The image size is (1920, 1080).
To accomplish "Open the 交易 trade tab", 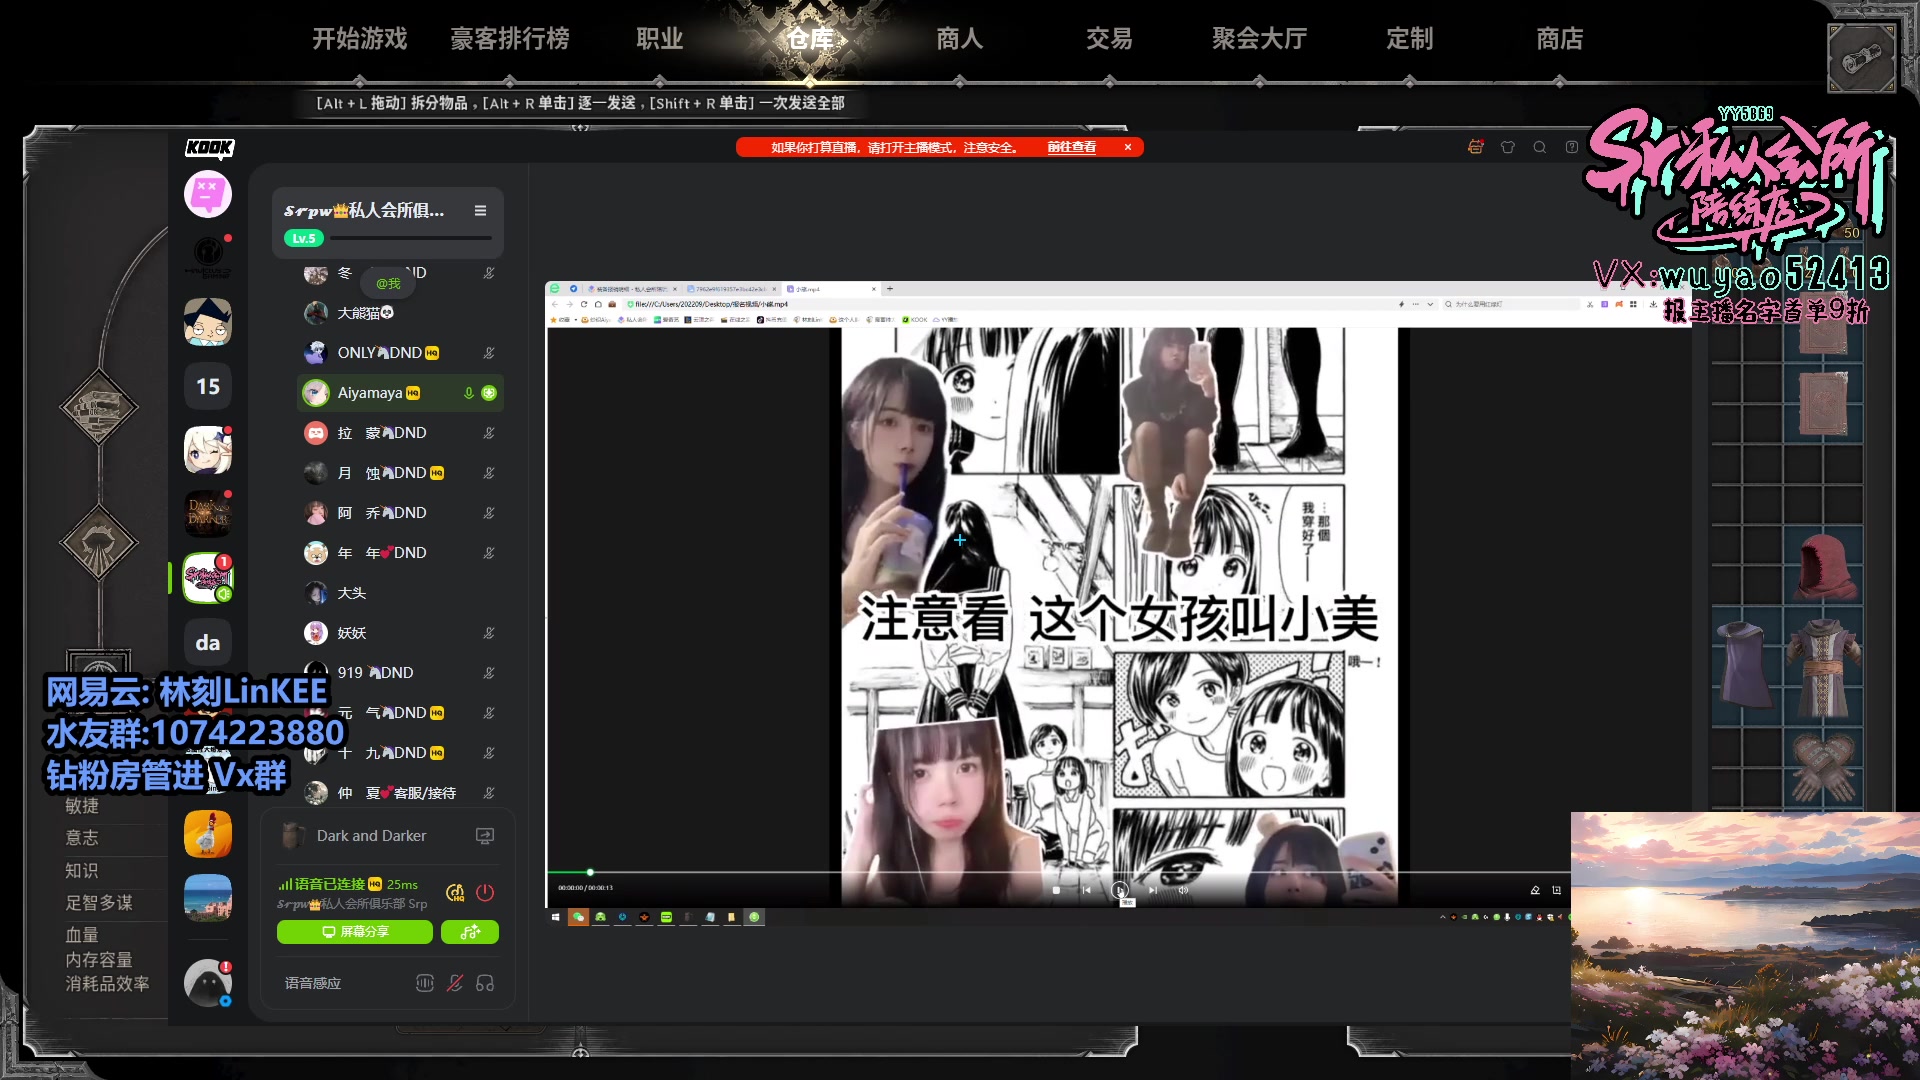I will pyautogui.click(x=1110, y=39).
